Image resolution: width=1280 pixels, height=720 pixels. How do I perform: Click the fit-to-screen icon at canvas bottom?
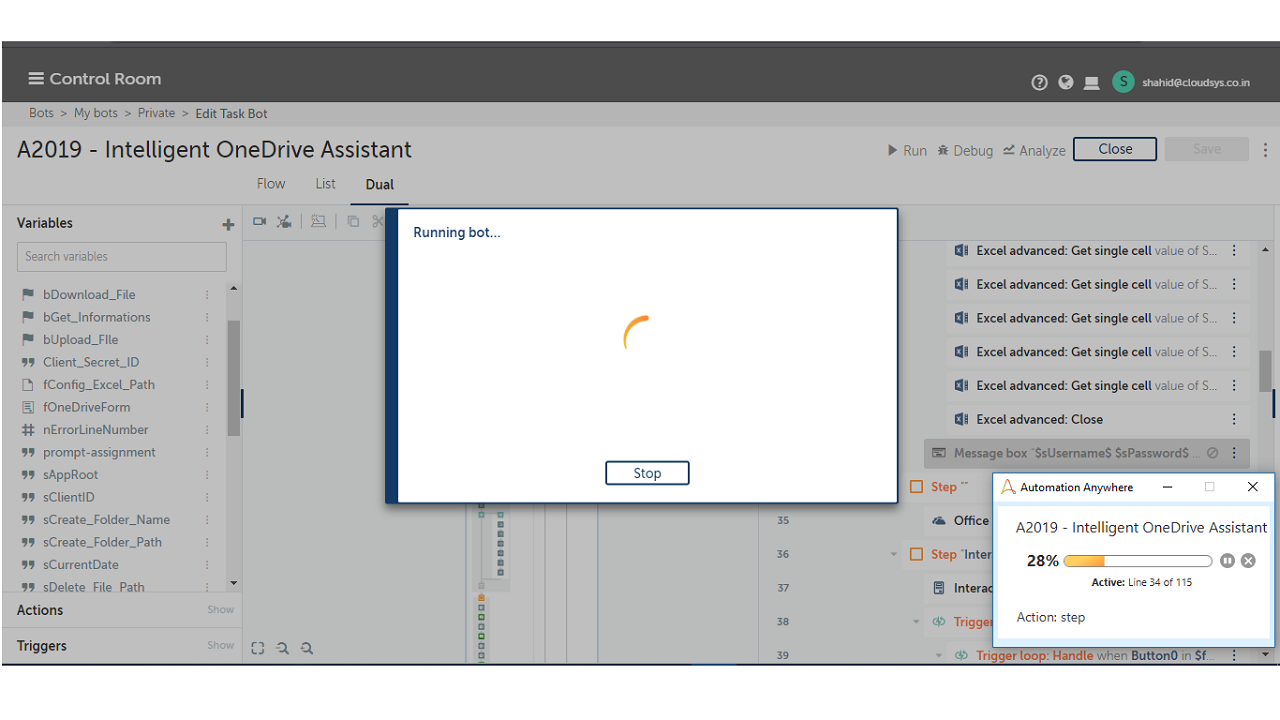coord(258,648)
